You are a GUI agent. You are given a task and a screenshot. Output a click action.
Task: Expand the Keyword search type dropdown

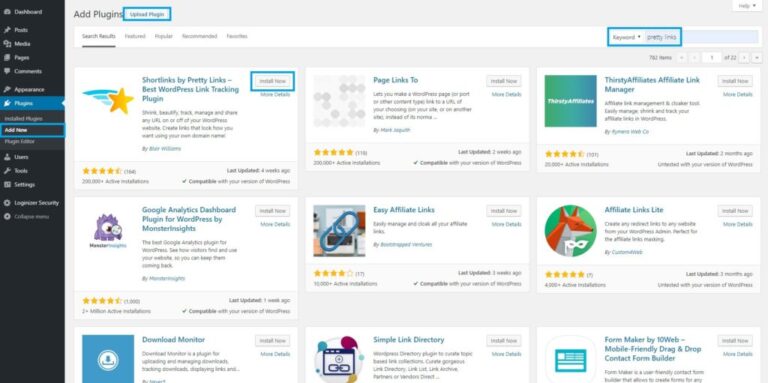[626, 37]
